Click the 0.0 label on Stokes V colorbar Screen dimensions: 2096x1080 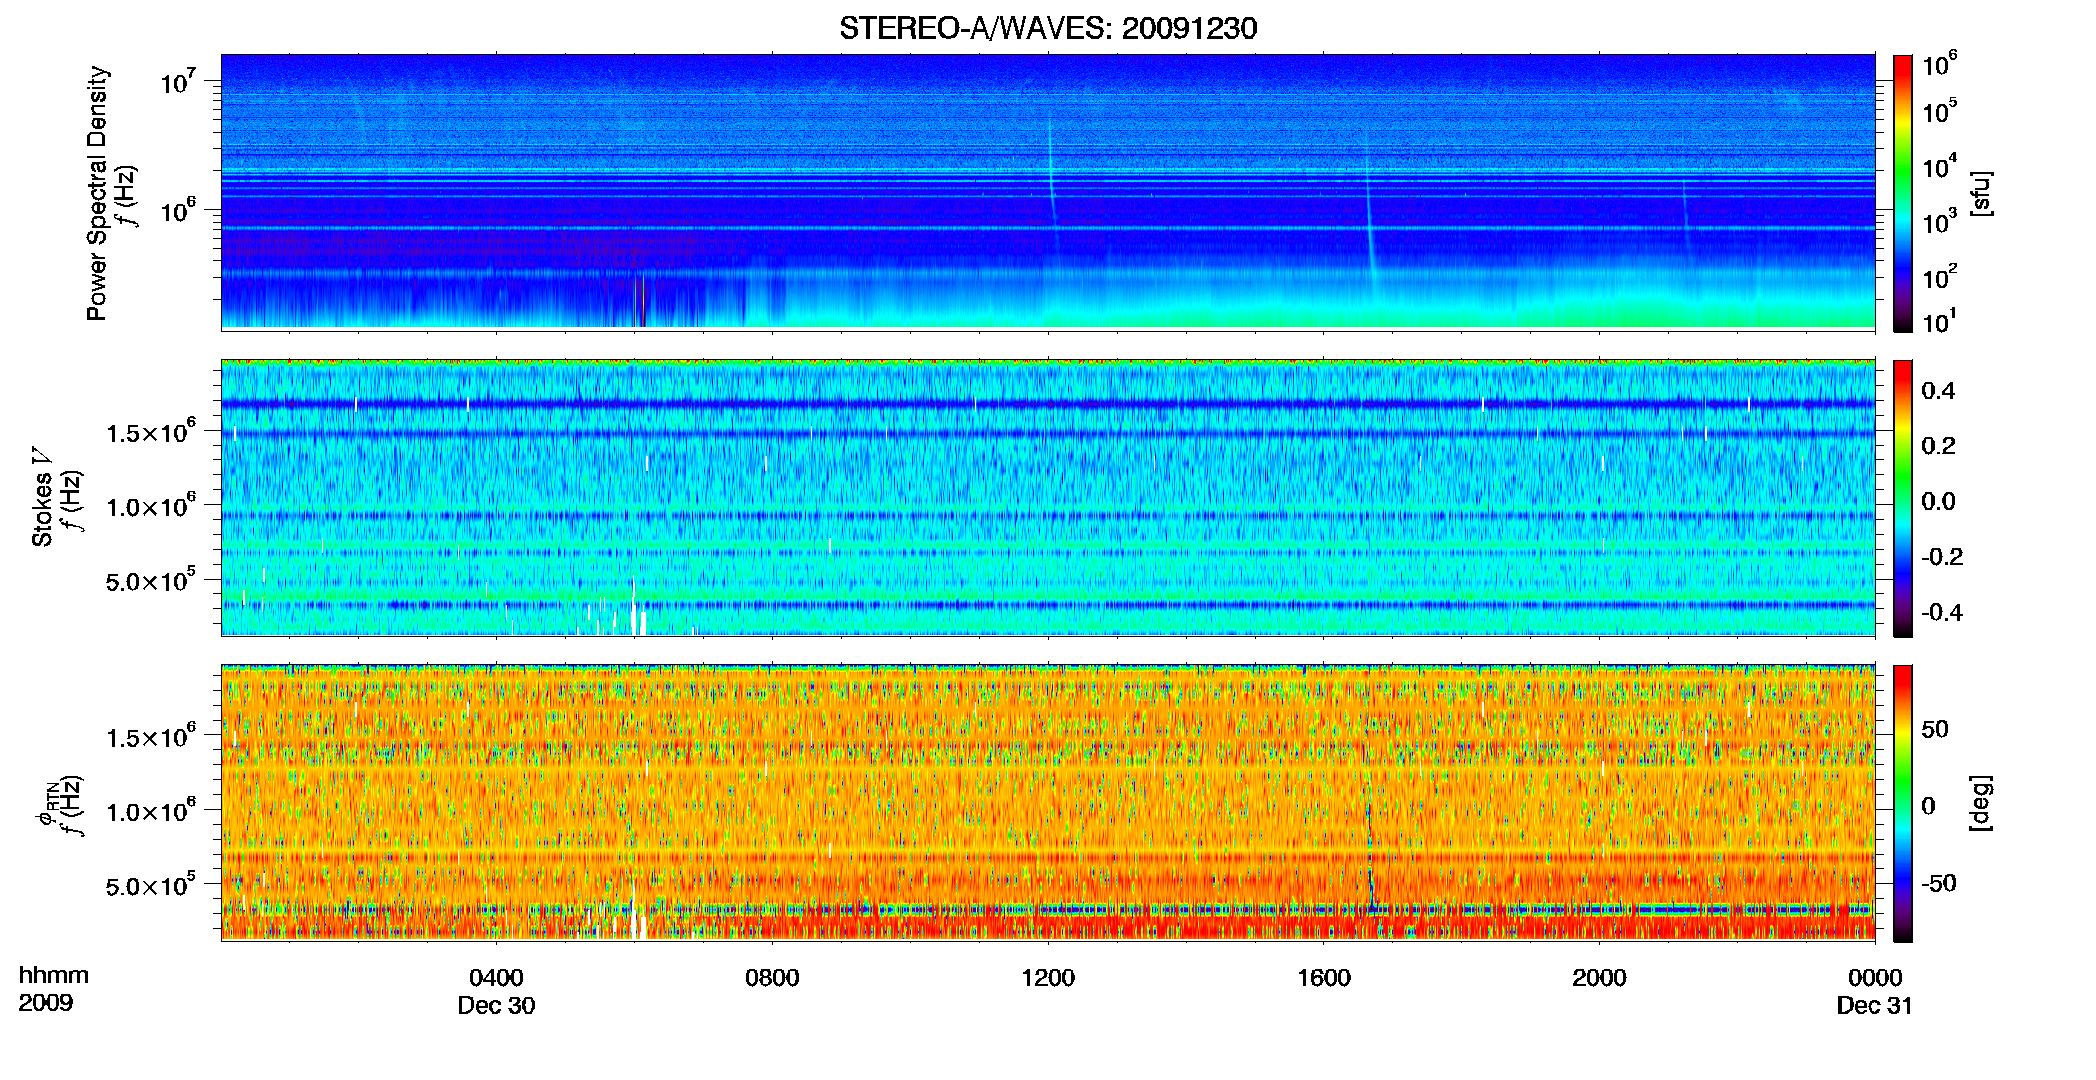[x=1938, y=501]
